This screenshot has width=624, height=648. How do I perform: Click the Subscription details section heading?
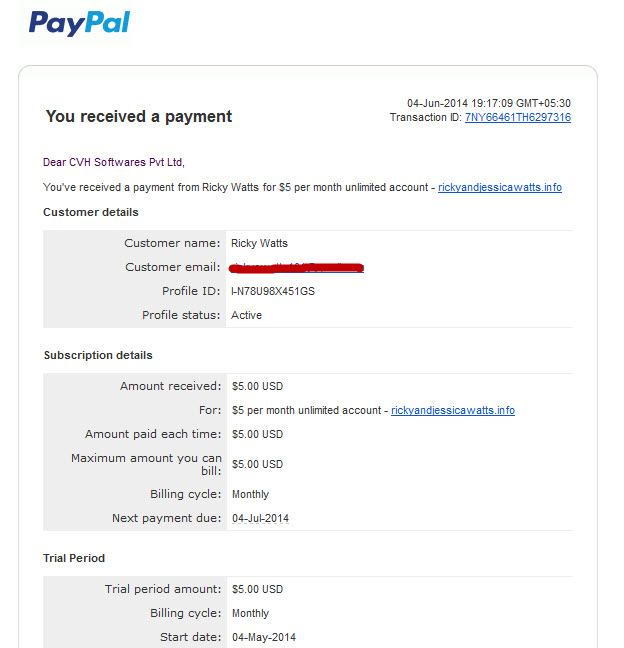pyautogui.click(x=98, y=355)
